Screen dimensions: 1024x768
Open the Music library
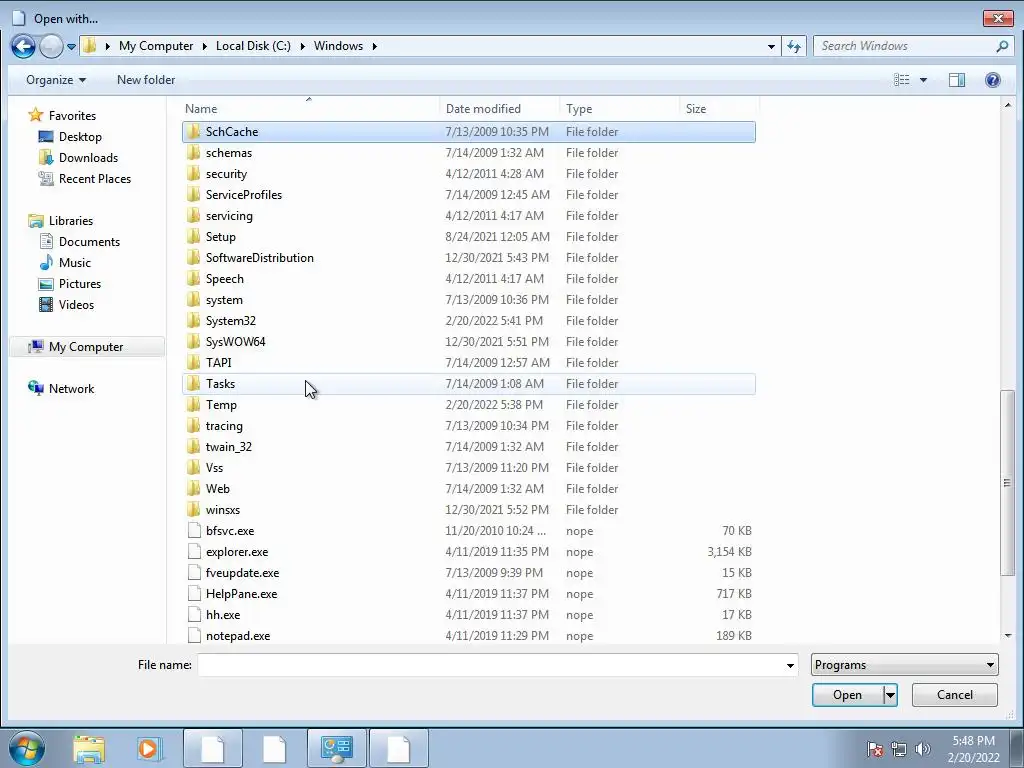tap(65, 263)
